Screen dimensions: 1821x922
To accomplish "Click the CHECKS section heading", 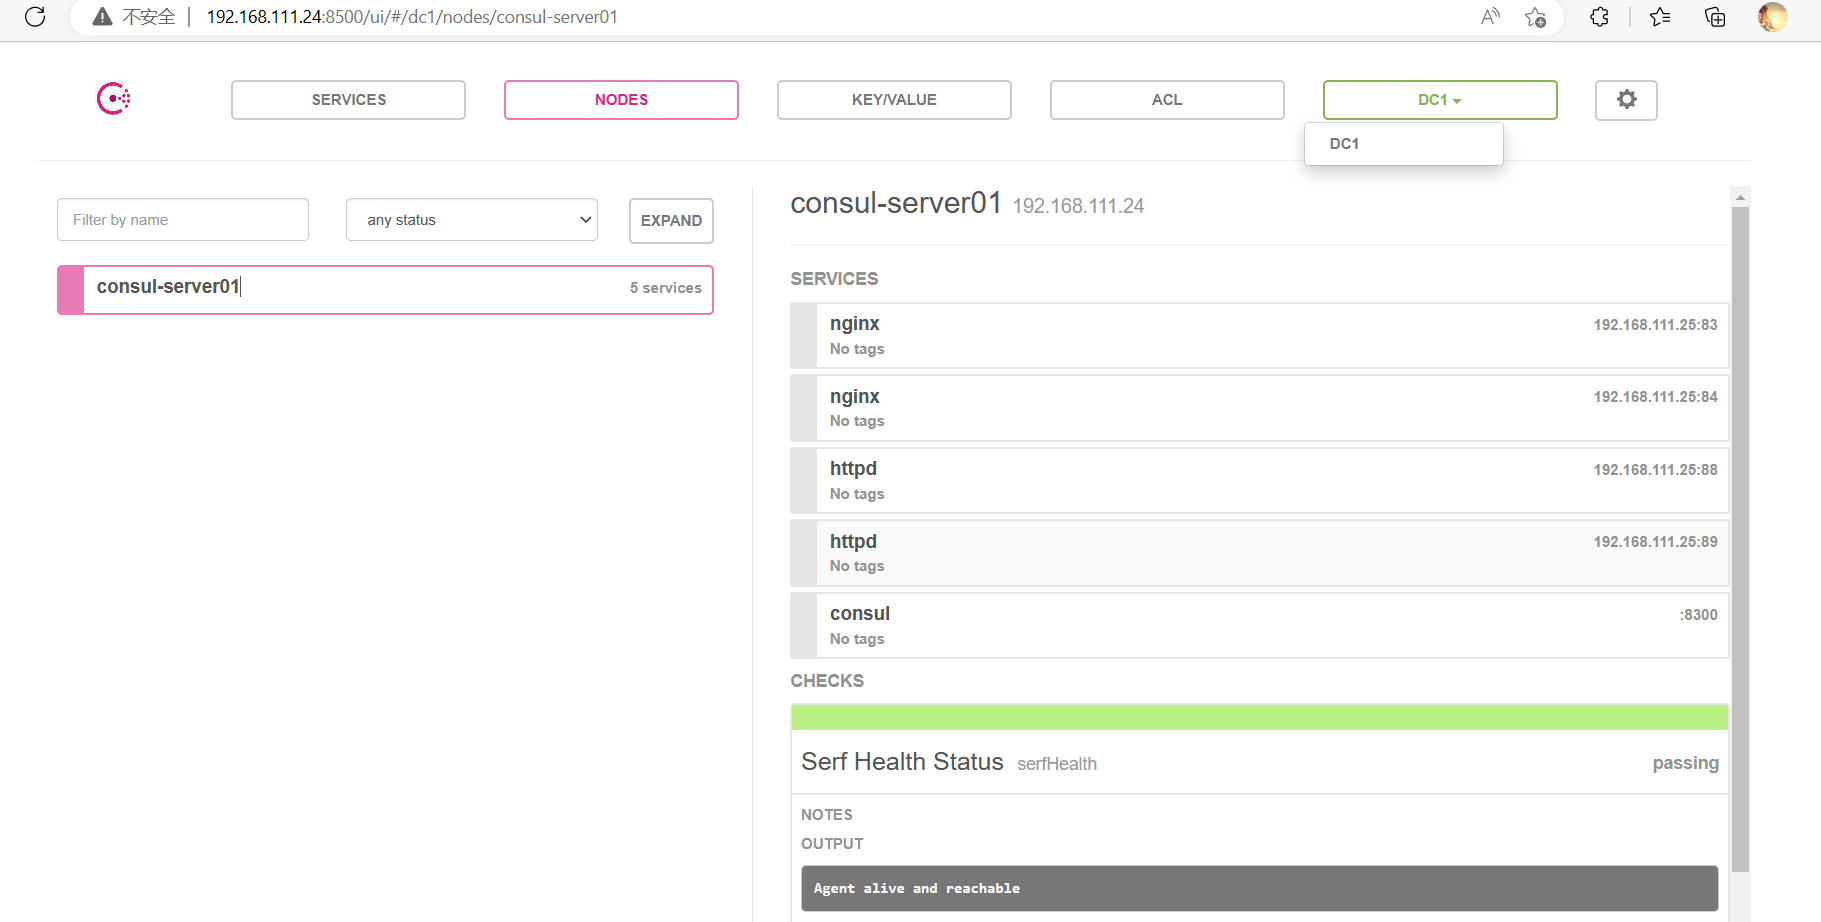I will coord(827,681).
